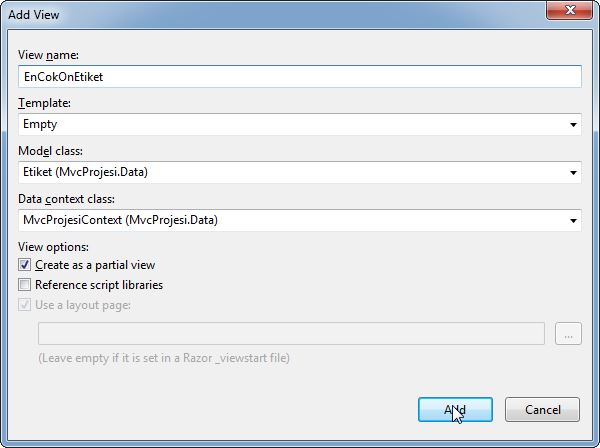Expand the Model class dropdown arrow
This screenshot has height=448, width=600.
click(573, 173)
